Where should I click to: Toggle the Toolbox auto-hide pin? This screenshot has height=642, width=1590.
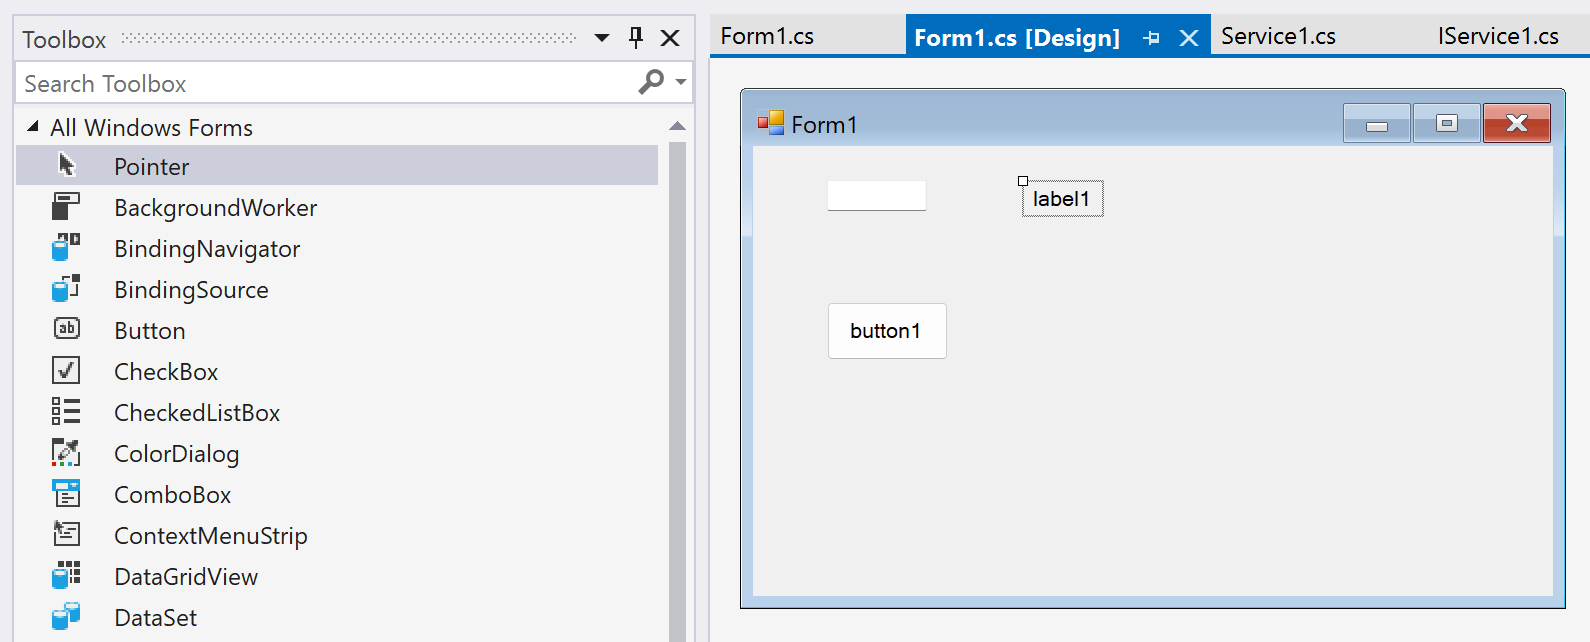click(x=636, y=38)
